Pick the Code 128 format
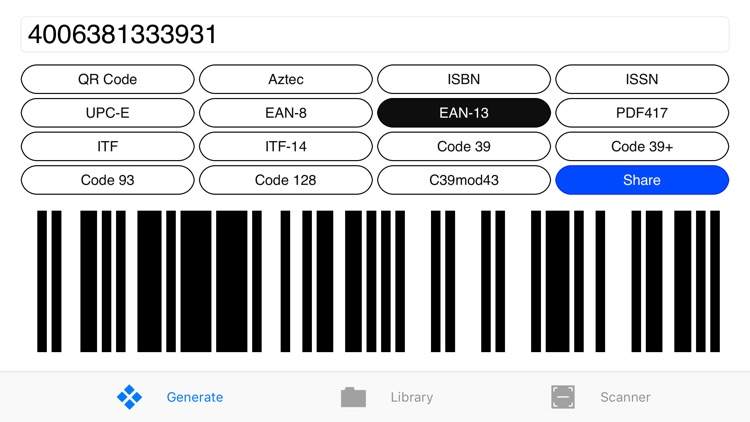 click(x=286, y=180)
